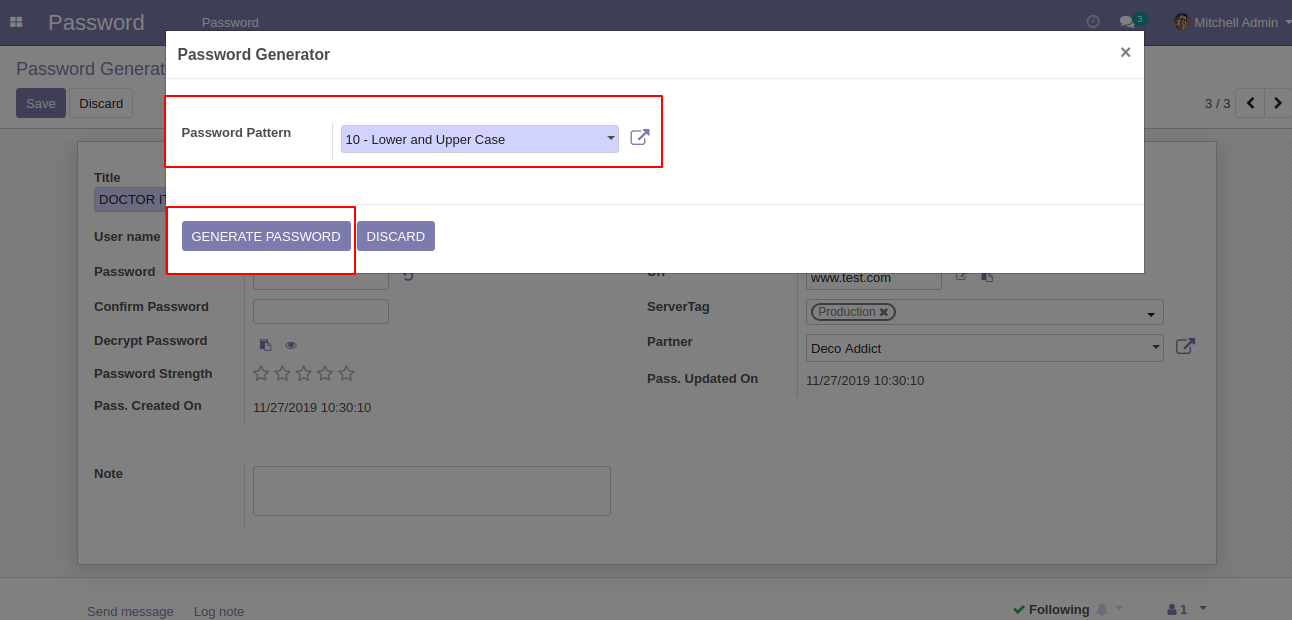
Task: Set password strength to four stars
Action: click(325, 373)
